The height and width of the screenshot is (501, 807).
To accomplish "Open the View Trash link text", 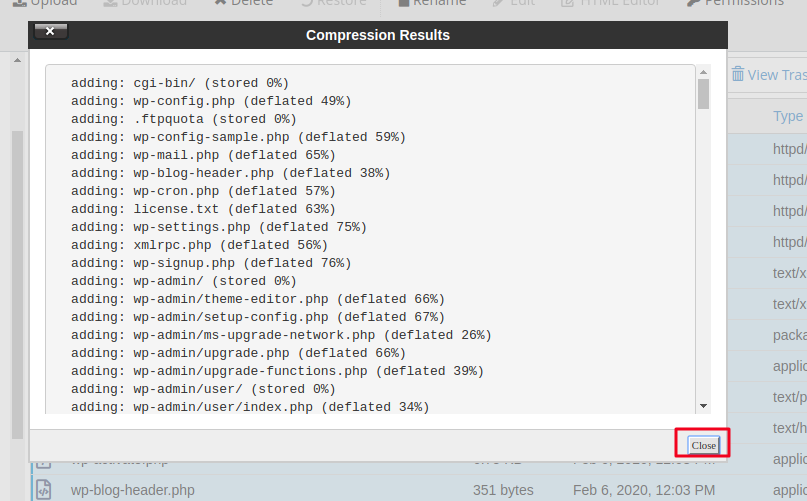I will tap(777, 75).
